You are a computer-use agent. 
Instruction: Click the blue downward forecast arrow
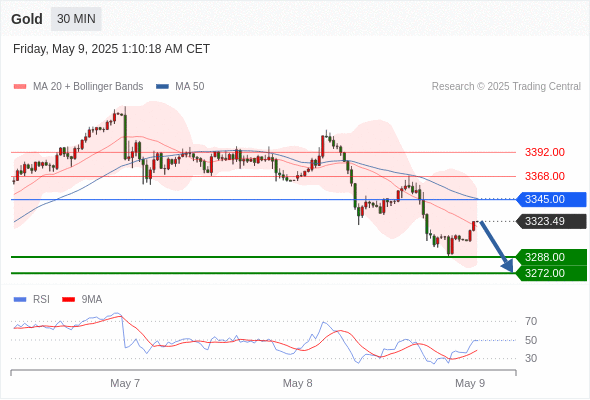point(496,246)
